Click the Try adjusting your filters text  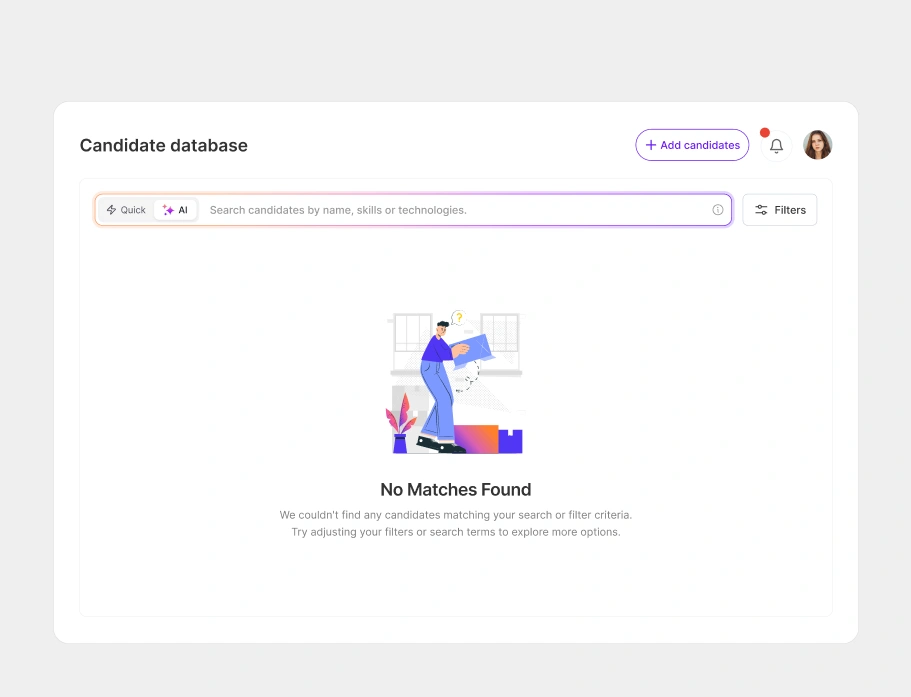point(456,532)
